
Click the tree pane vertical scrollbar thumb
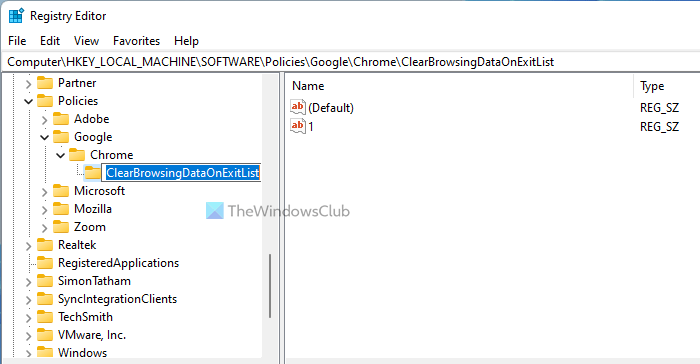[x=270, y=286]
